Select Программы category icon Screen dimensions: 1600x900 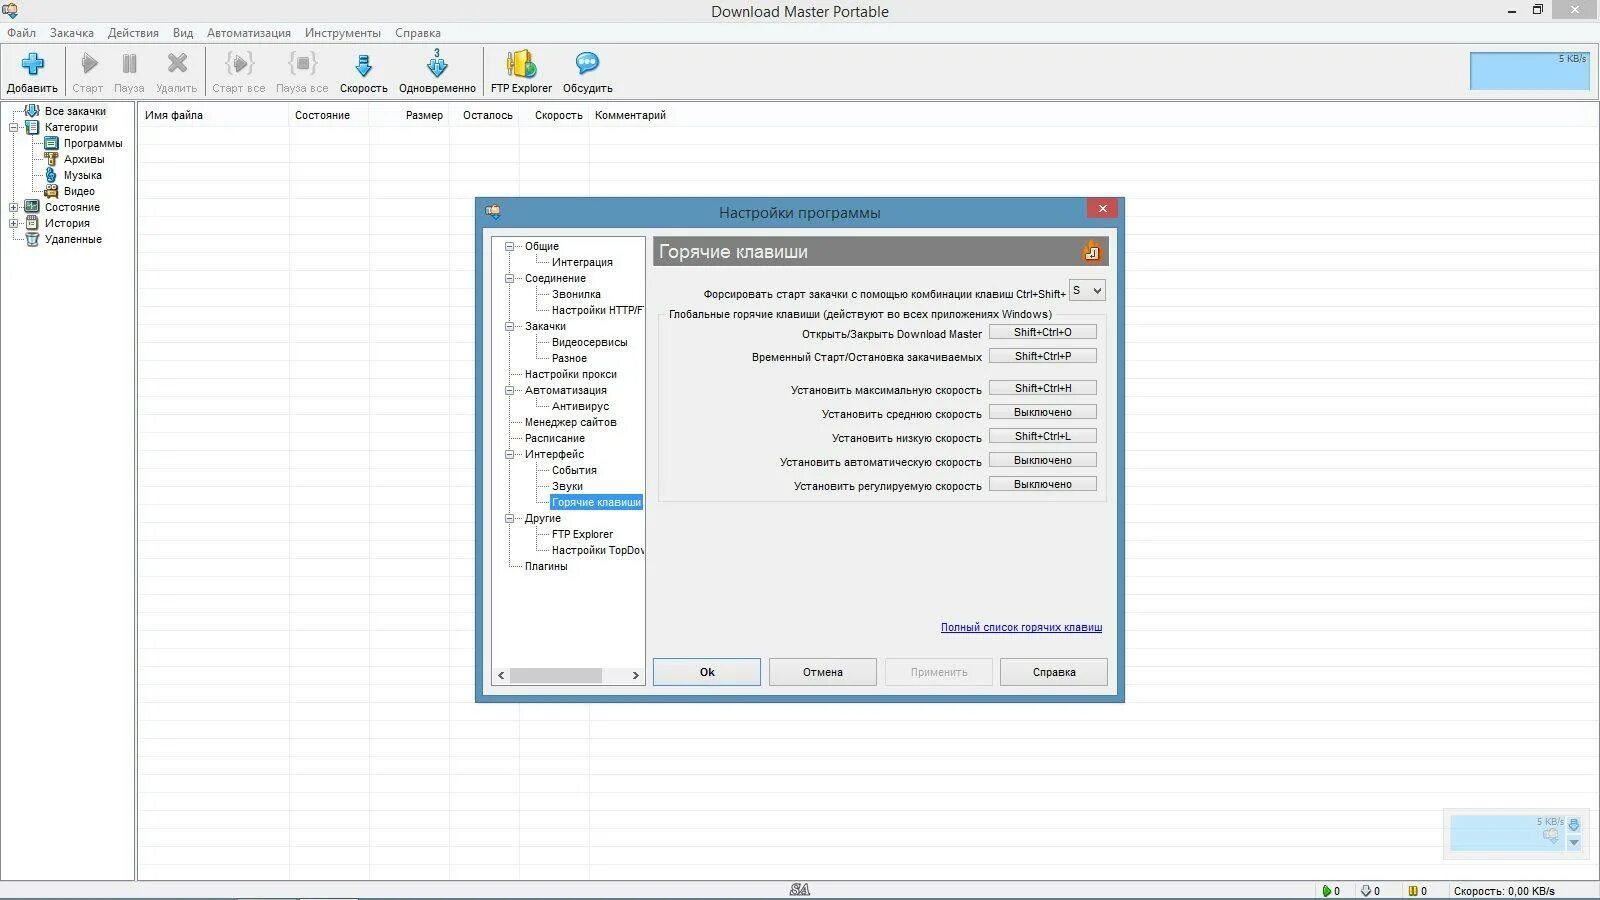(51, 143)
